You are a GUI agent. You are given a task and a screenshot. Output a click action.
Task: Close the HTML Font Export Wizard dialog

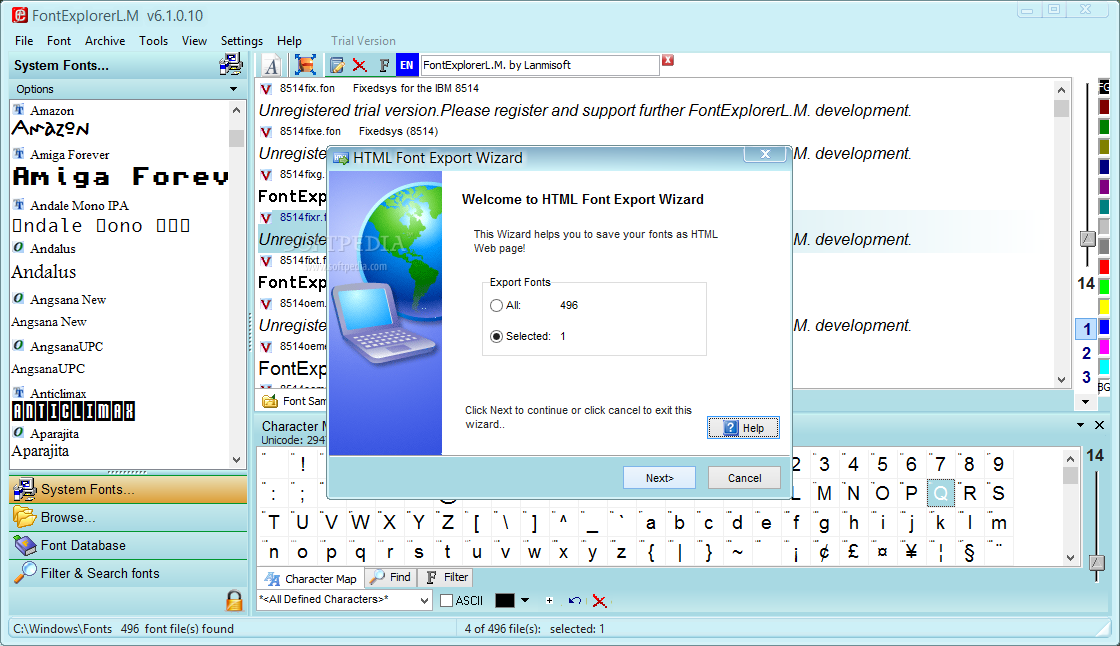(x=765, y=154)
